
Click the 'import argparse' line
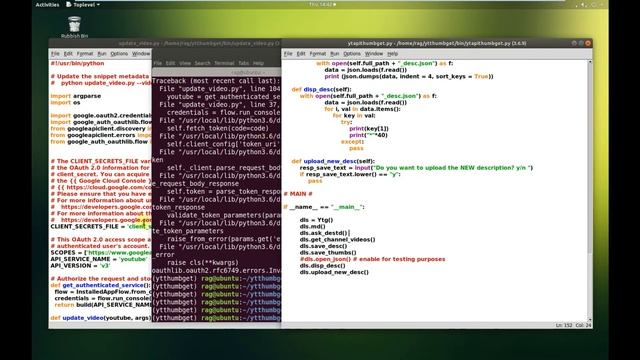(76, 96)
